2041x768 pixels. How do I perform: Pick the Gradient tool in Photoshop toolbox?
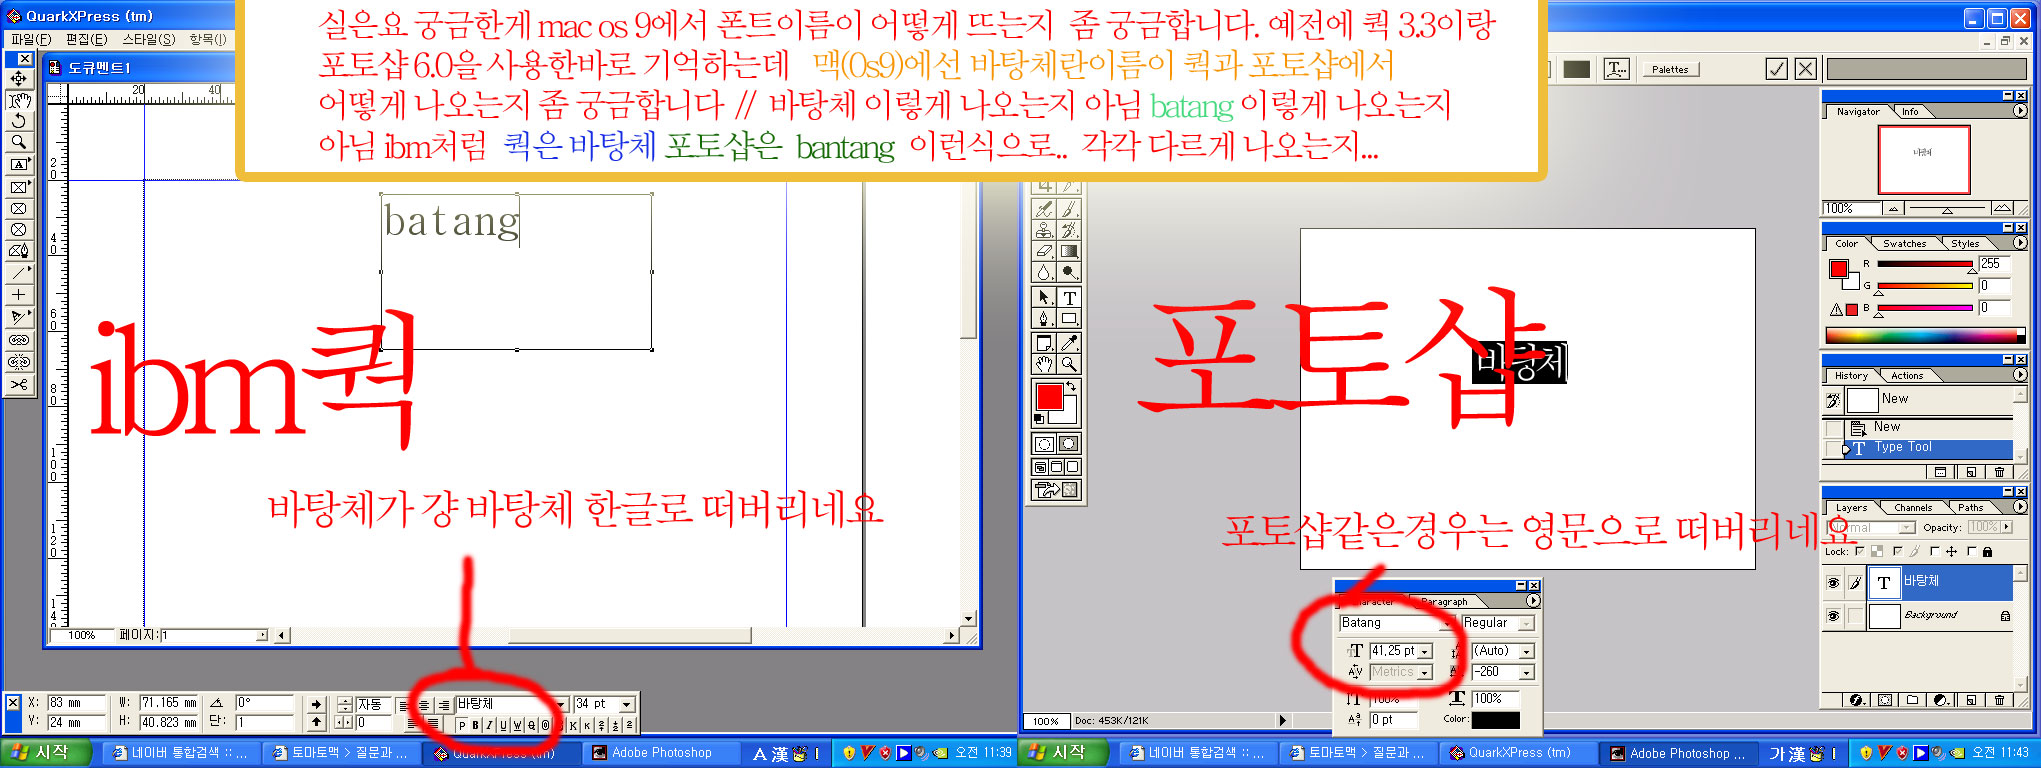pos(1069,252)
